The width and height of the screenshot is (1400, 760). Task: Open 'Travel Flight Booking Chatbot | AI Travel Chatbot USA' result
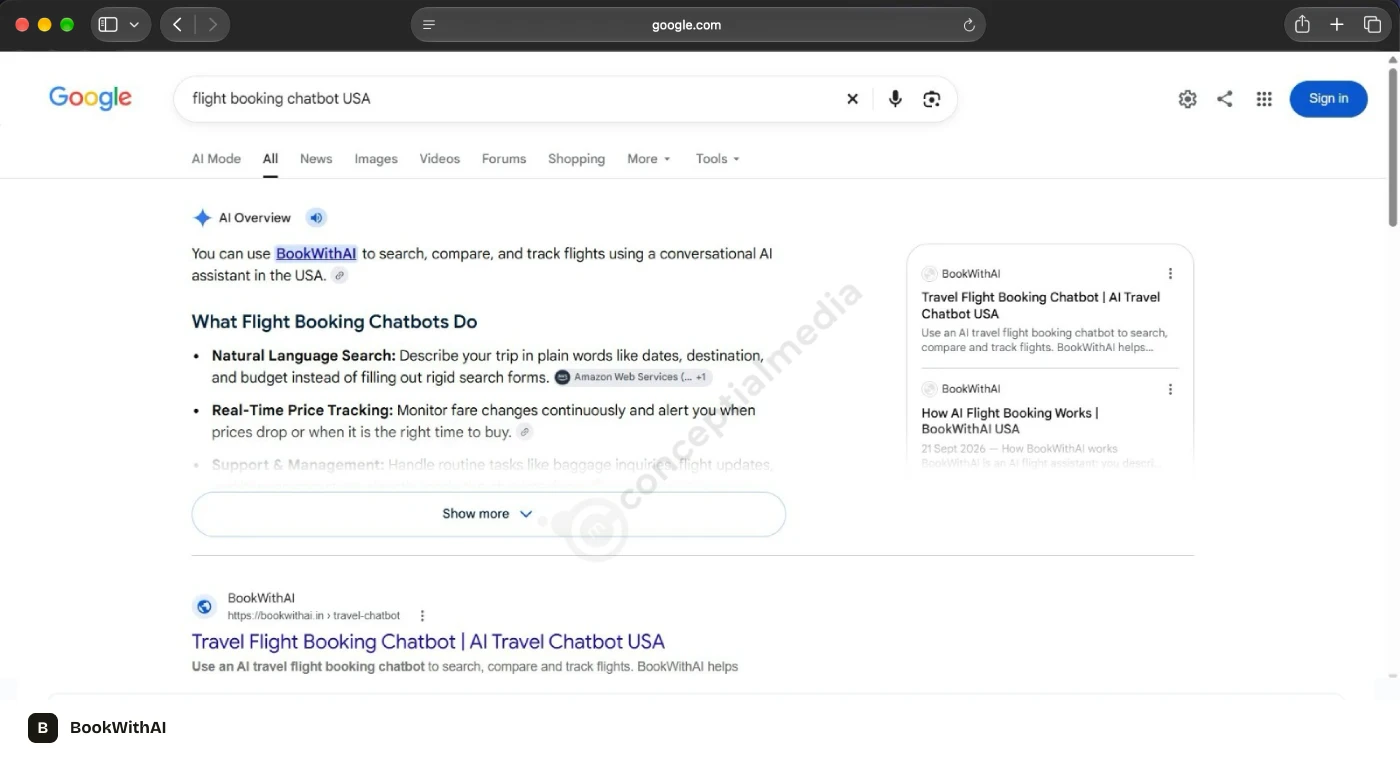click(428, 641)
